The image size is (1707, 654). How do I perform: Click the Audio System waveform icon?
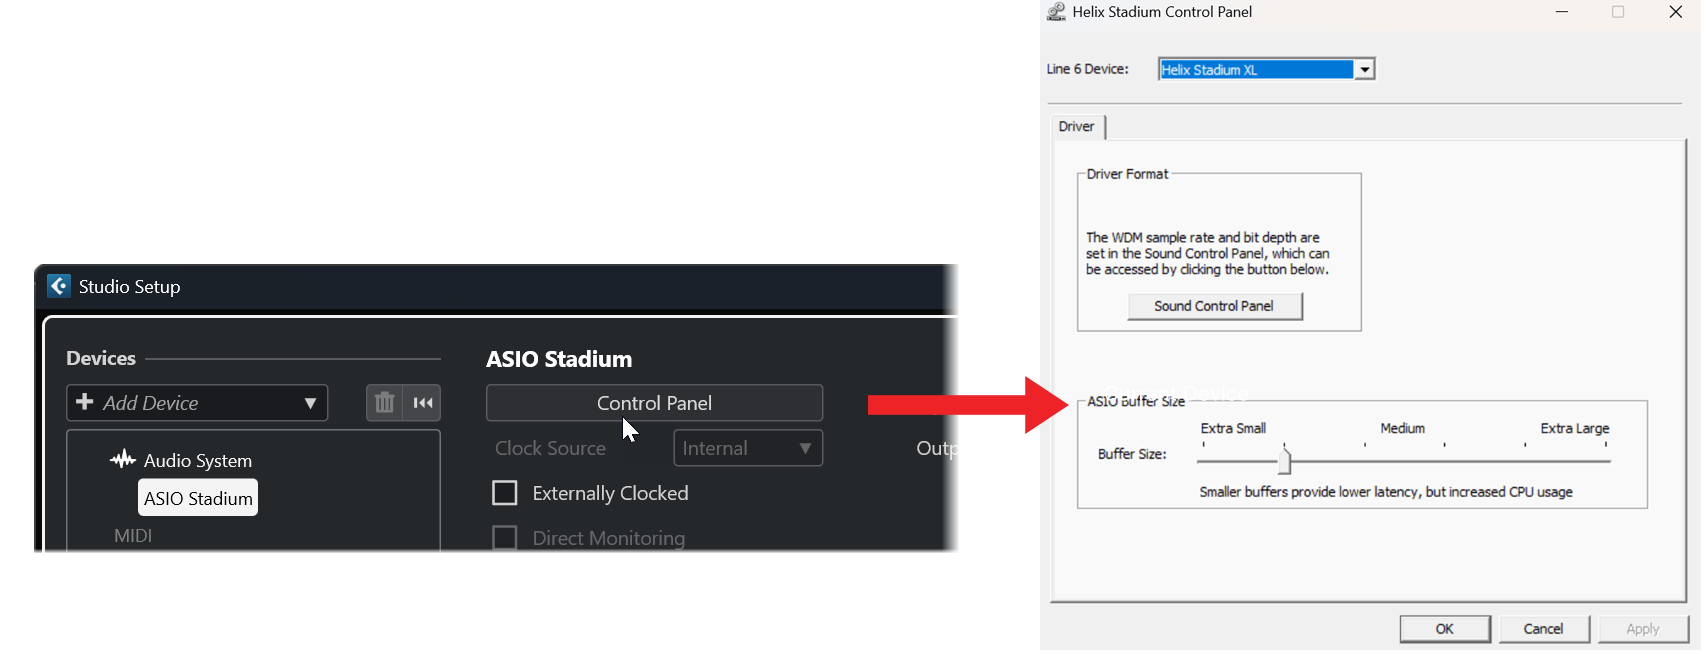coord(122,459)
